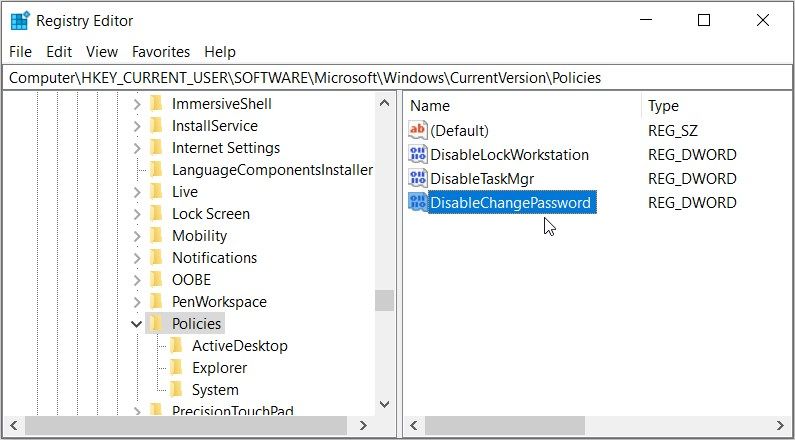This screenshot has height=440, width=795.
Task: Expand the Live key
Action: point(137,192)
